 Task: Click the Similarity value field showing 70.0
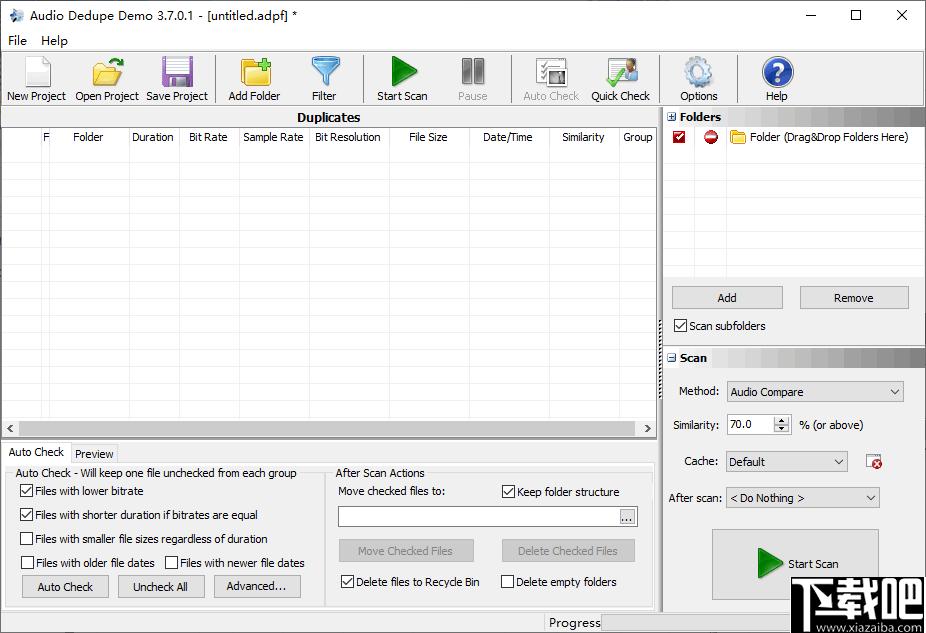click(x=751, y=425)
